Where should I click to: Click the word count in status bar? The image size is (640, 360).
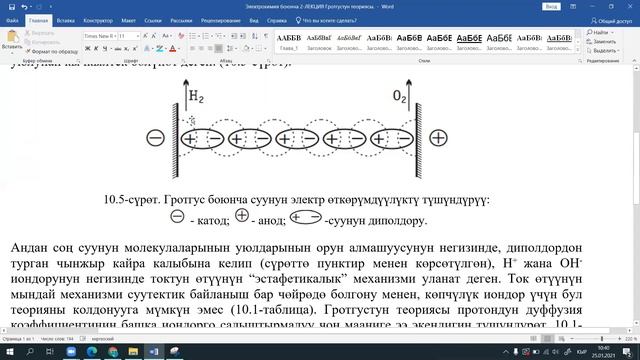pyautogui.click(x=57, y=339)
